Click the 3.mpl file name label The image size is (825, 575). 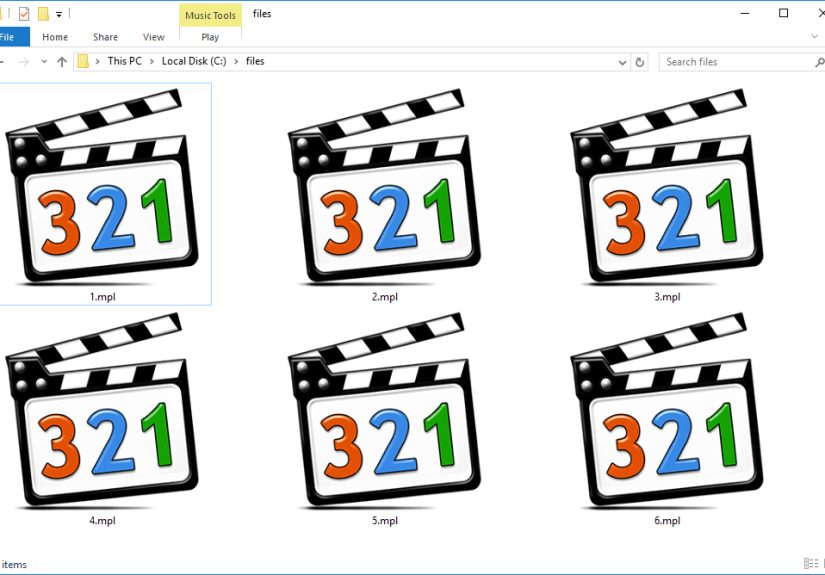tap(667, 297)
